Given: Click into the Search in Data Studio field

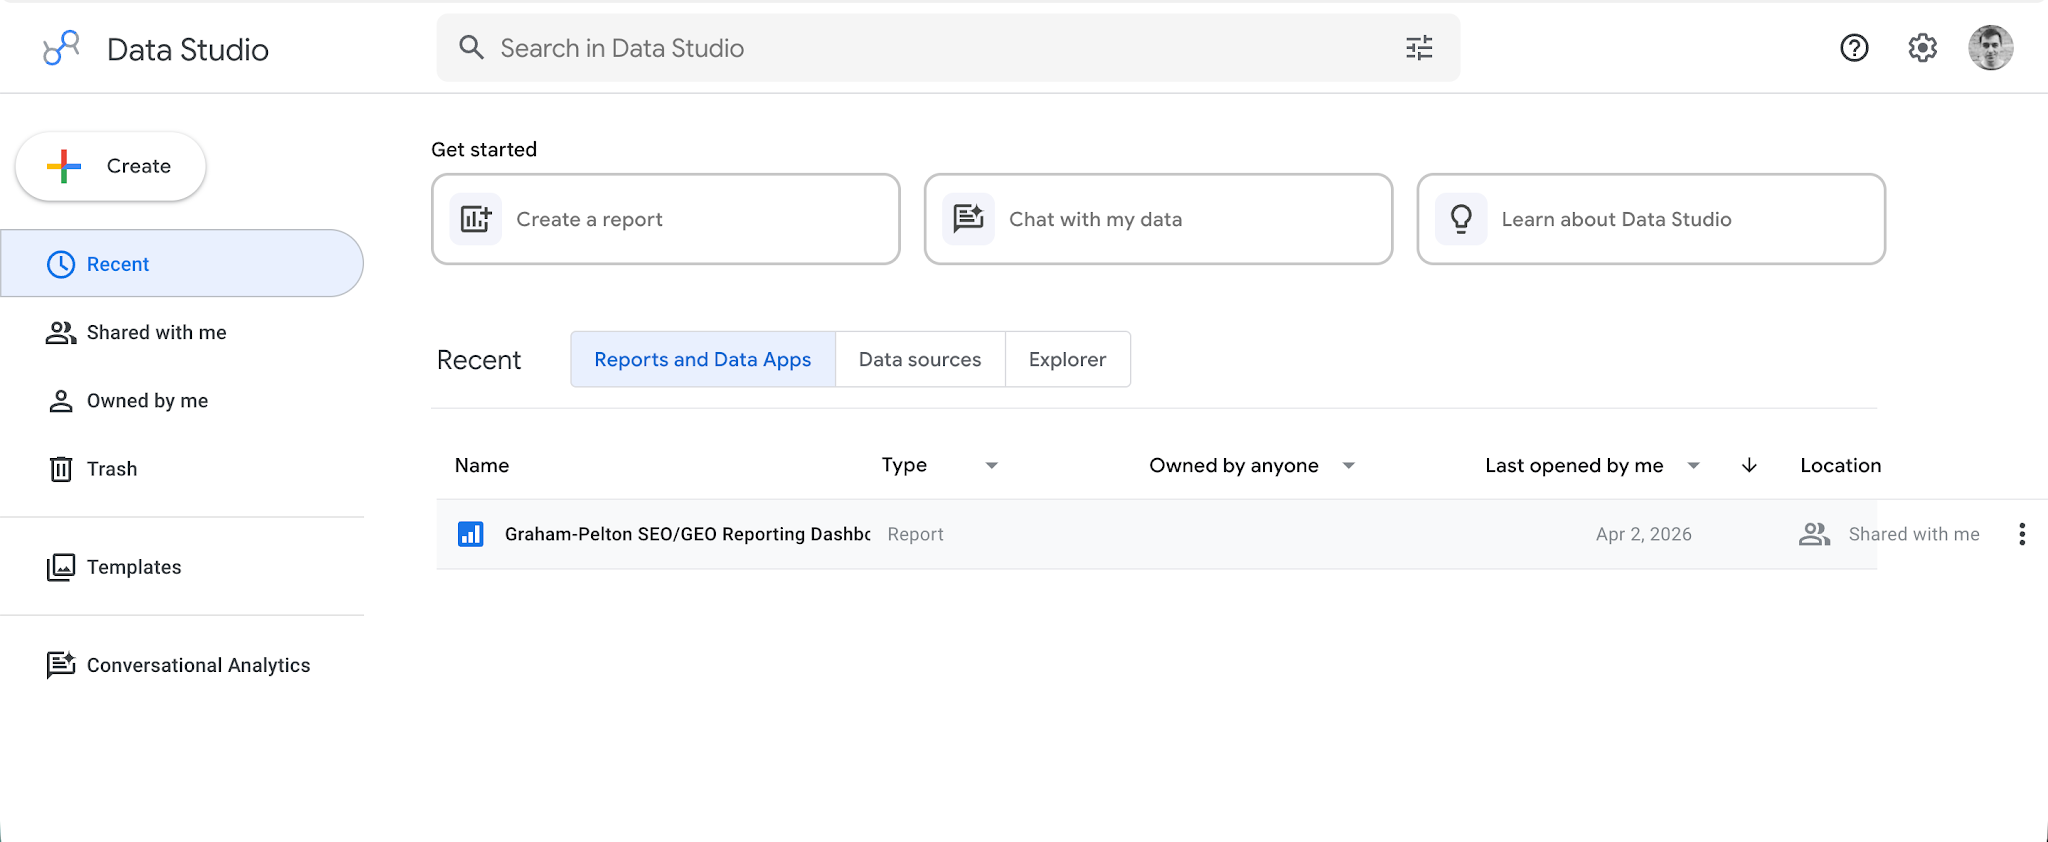Looking at the screenshot, I should pos(948,48).
